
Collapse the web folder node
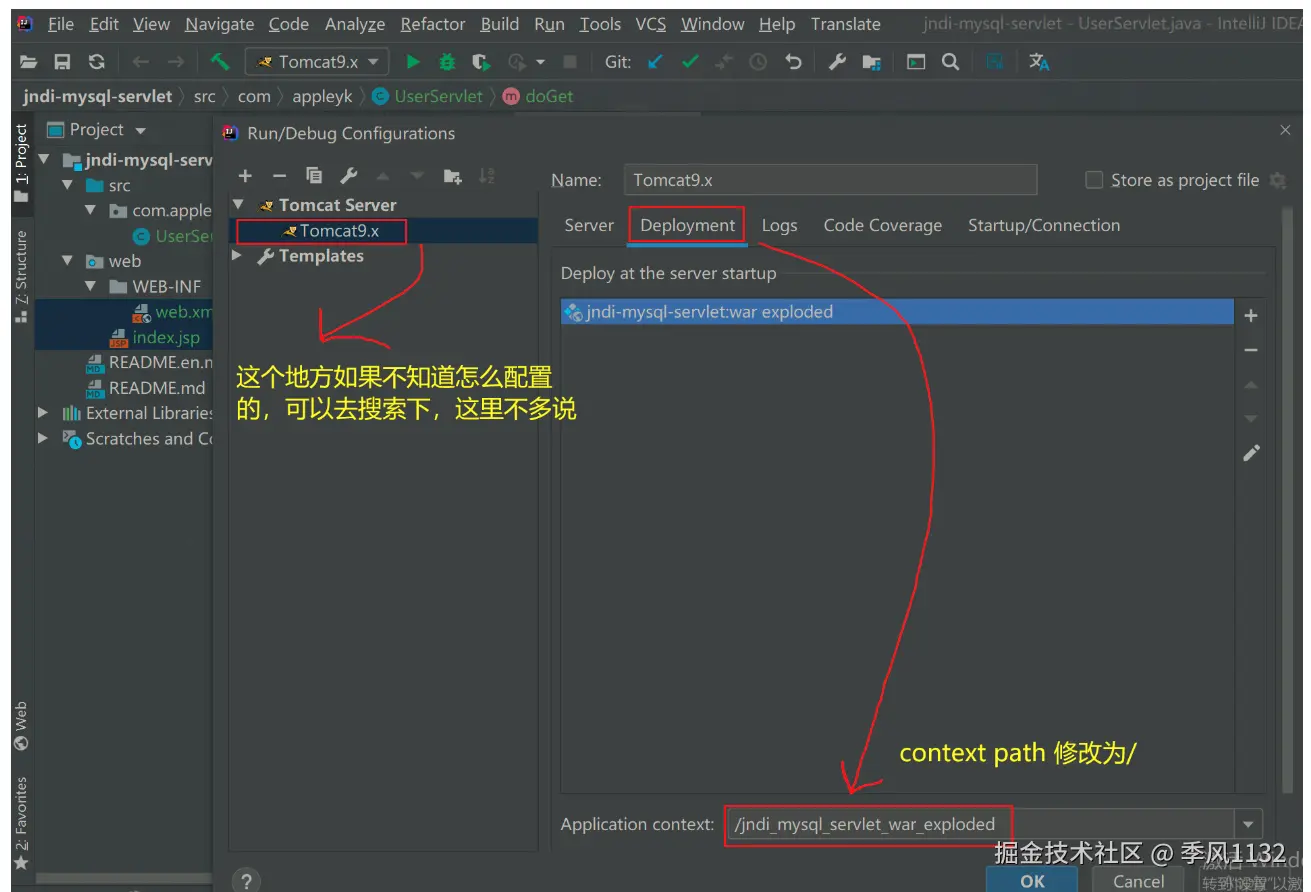pyautogui.click(x=67, y=261)
